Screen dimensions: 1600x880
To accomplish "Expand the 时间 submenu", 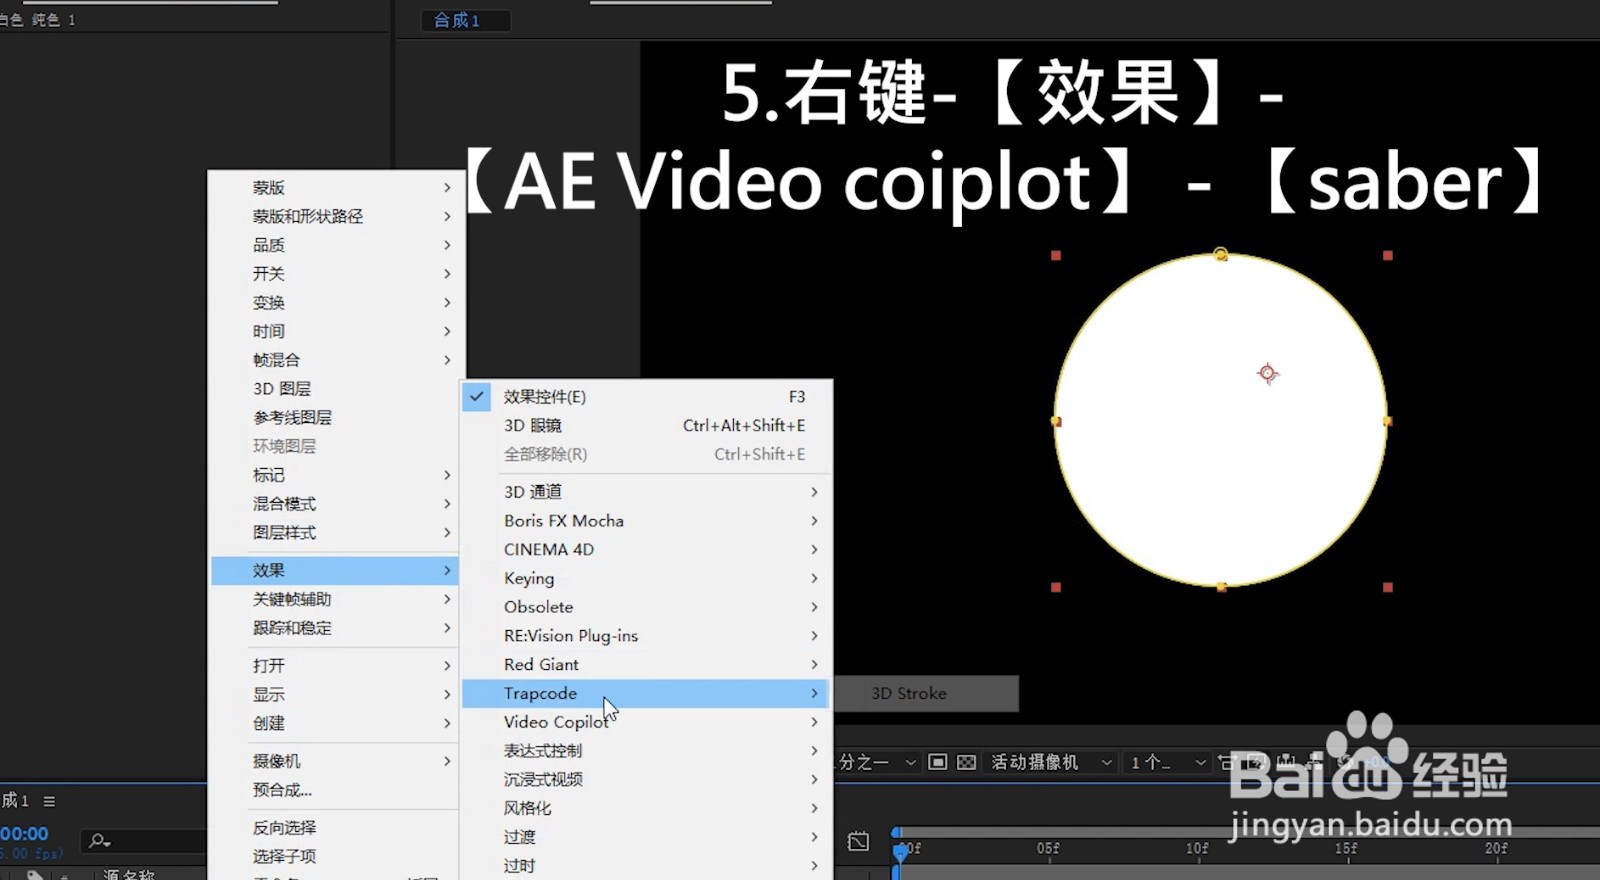I will coord(335,331).
